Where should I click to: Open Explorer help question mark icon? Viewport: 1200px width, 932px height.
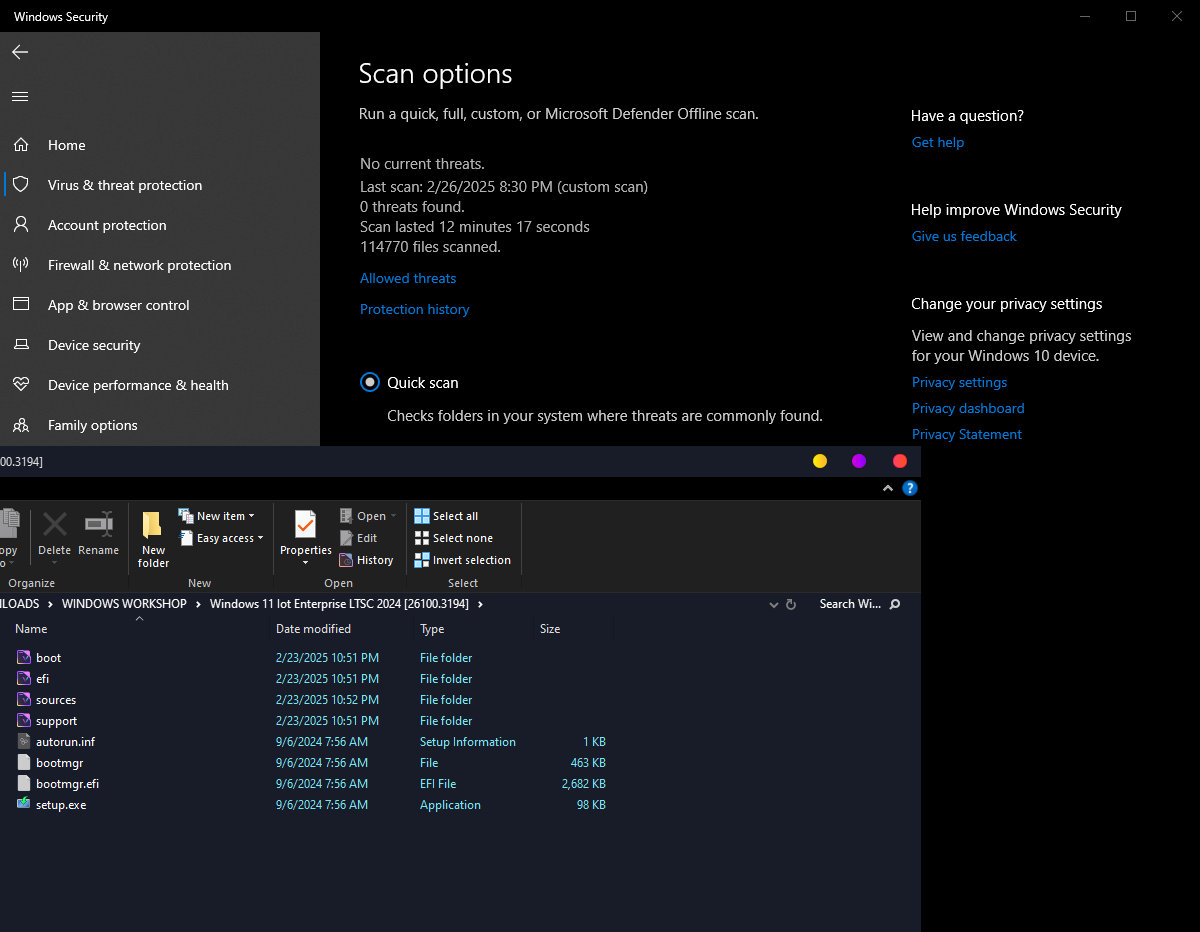(x=910, y=489)
